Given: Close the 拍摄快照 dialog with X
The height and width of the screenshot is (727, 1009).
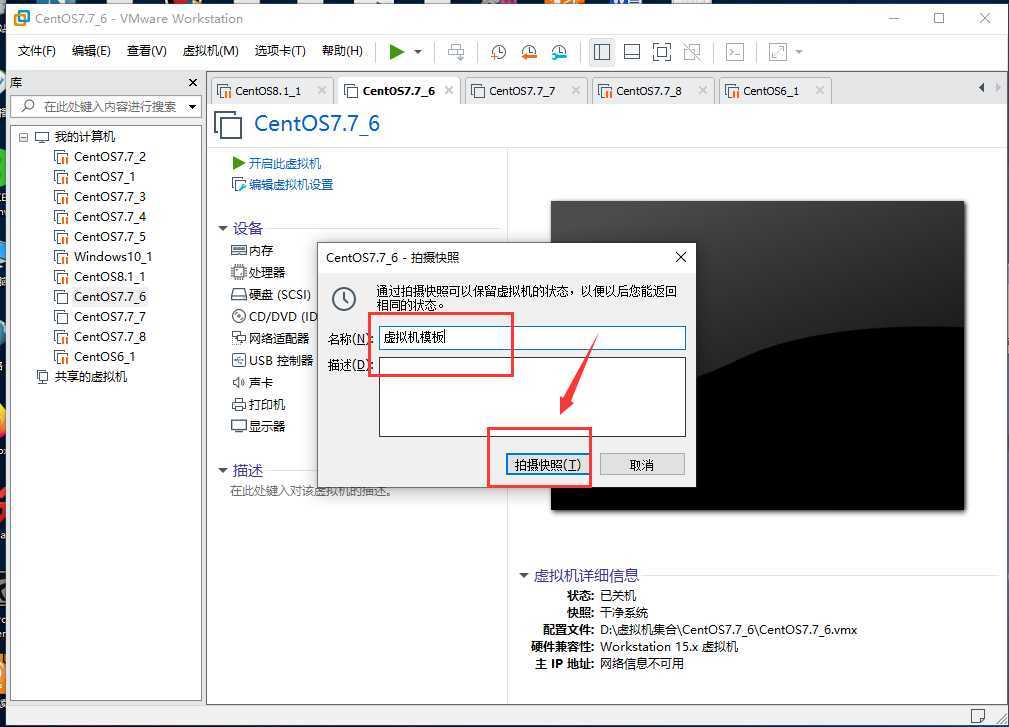Looking at the screenshot, I should point(680,257).
